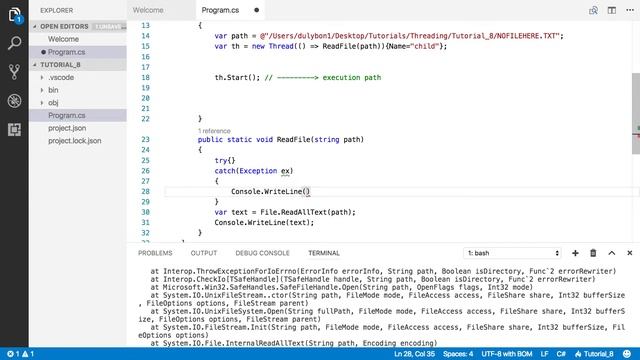Click the LF end-of-line selector
The image size is (640, 360).
[x=544, y=354]
